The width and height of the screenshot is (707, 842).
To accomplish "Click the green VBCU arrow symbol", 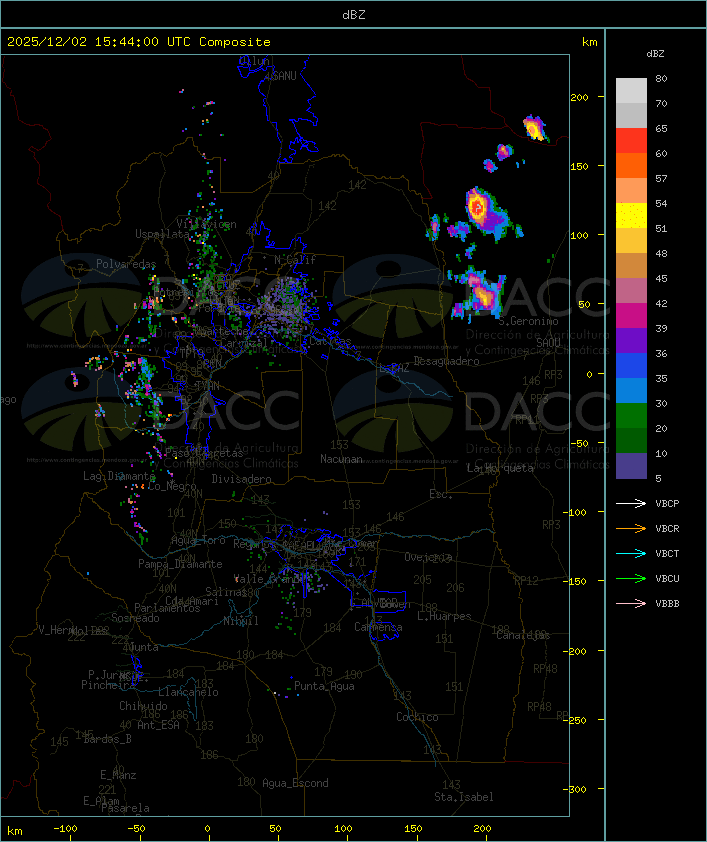I will click(x=631, y=578).
